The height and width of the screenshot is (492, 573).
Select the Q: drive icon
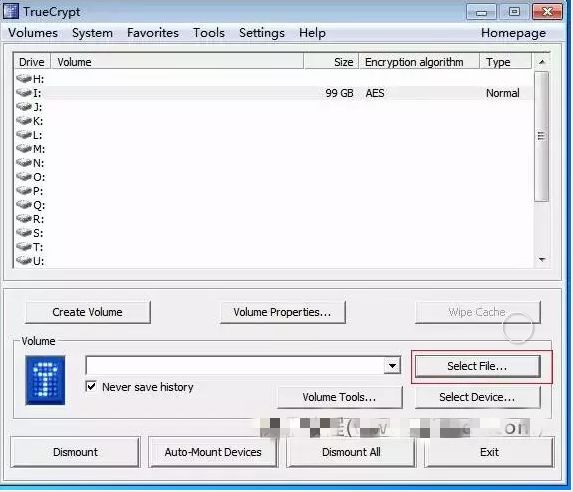point(24,205)
